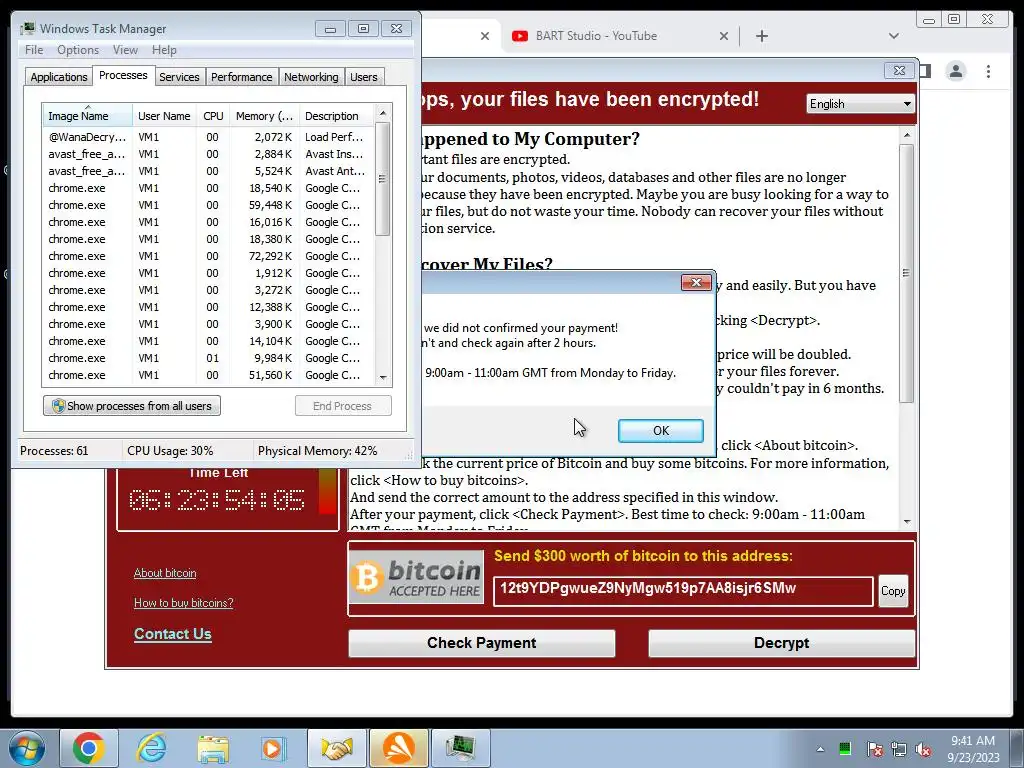Switch to the Performance tab
The image size is (1024, 768).
tap(241, 77)
